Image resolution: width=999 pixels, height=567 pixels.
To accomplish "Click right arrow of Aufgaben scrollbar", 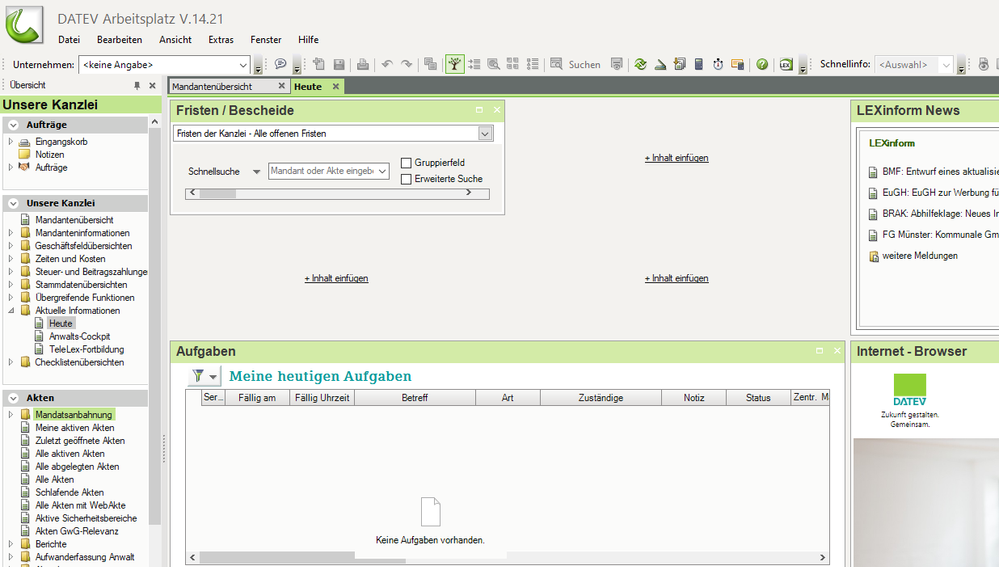I will click(x=823, y=557).
